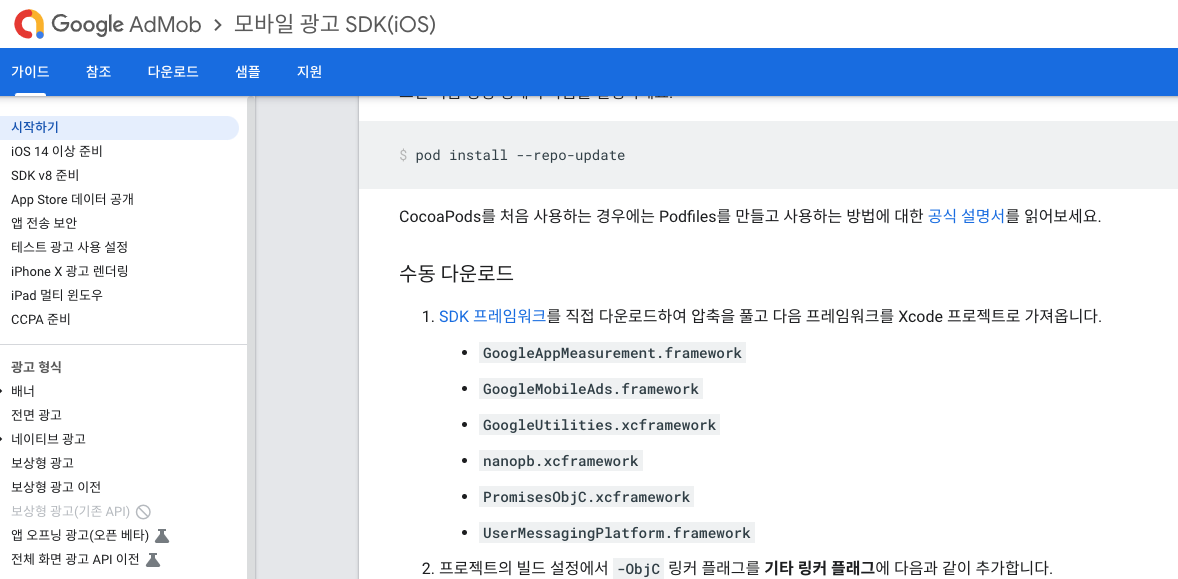Open CCPA 준비 sidebar item

41,319
